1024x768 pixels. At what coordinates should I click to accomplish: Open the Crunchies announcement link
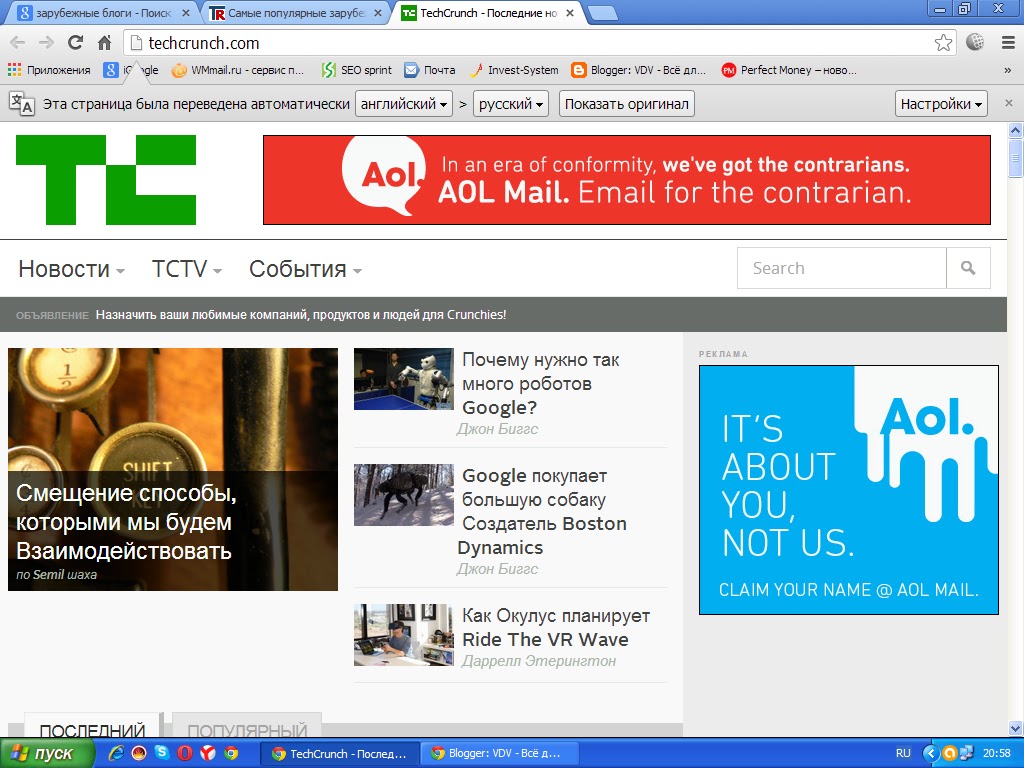300,315
